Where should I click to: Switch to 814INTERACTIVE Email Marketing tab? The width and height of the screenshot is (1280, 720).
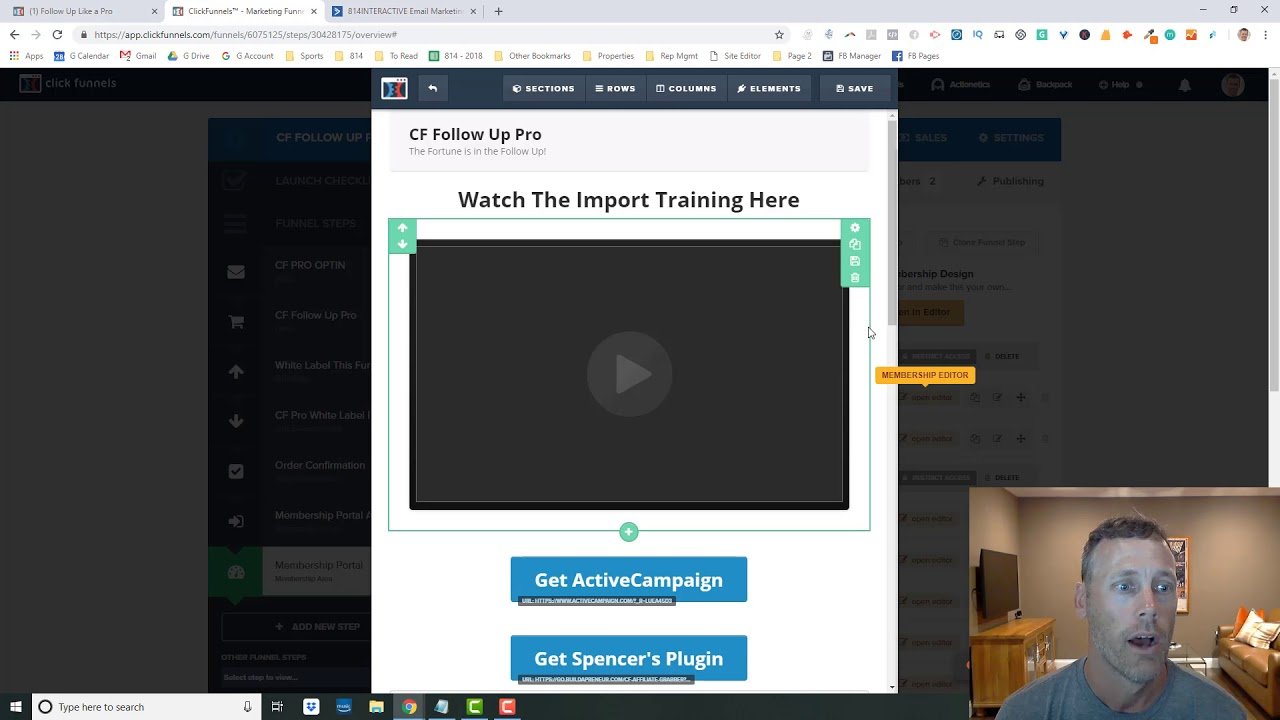(405, 11)
